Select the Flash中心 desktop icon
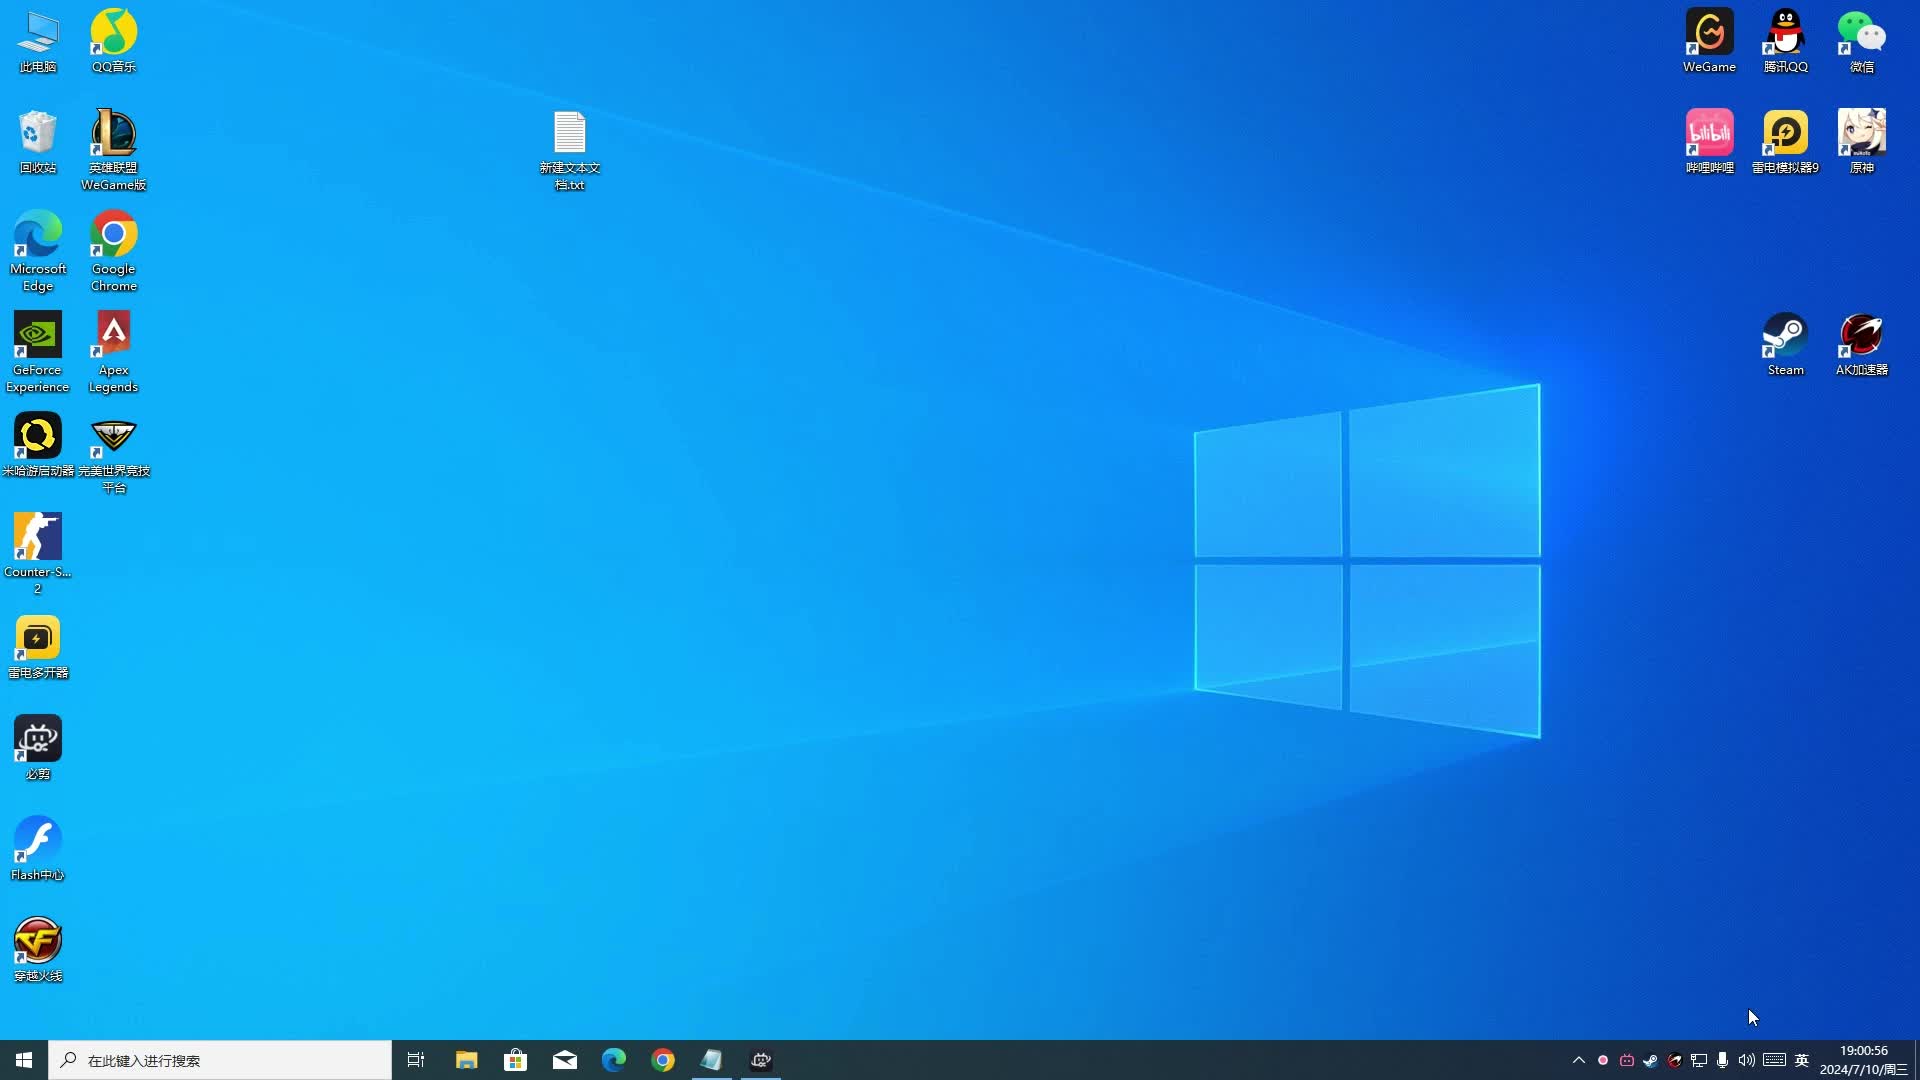This screenshot has width=1920, height=1080. tap(38, 849)
